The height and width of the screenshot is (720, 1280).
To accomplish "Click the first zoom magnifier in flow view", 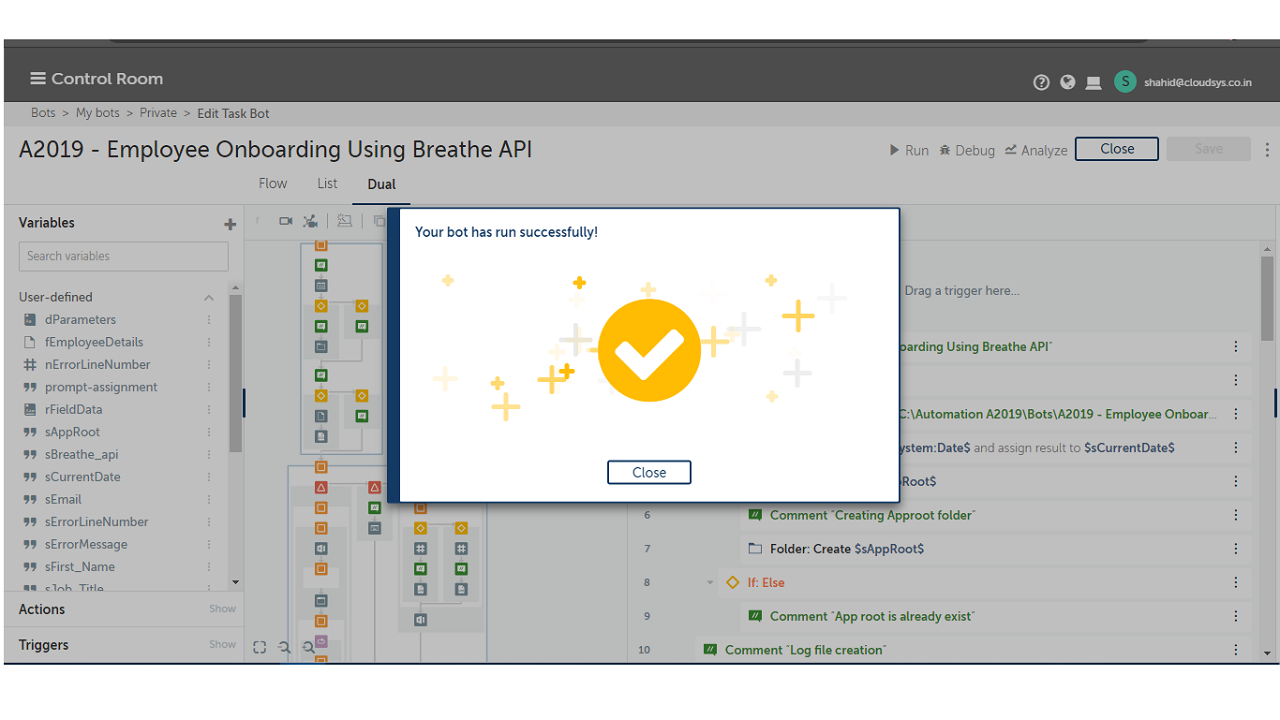I will pos(284,647).
